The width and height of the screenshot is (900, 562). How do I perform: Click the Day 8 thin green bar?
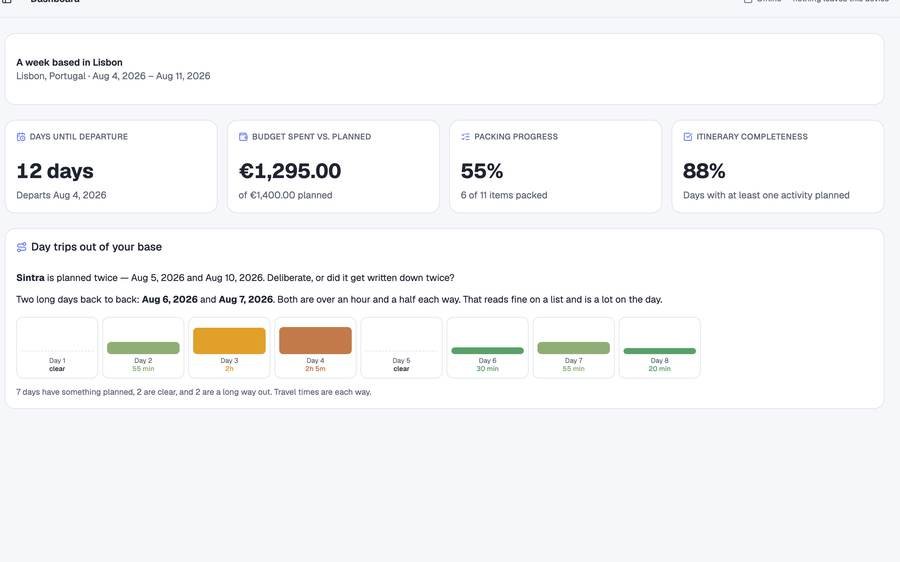coord(660,351)
